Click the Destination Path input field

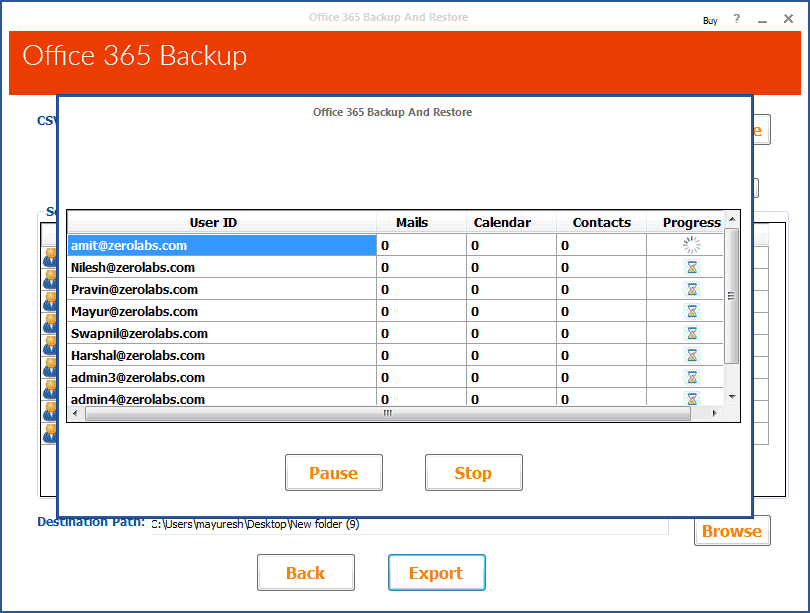409,525
